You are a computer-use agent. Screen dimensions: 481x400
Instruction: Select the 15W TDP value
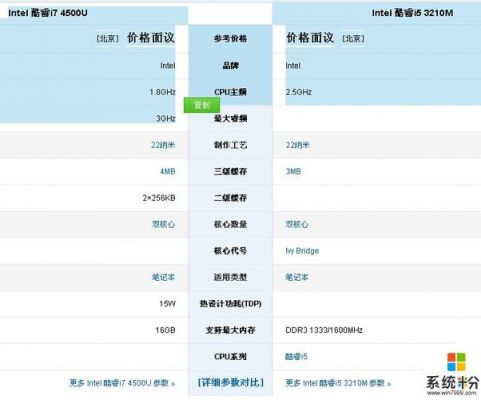tap(167, 304)
